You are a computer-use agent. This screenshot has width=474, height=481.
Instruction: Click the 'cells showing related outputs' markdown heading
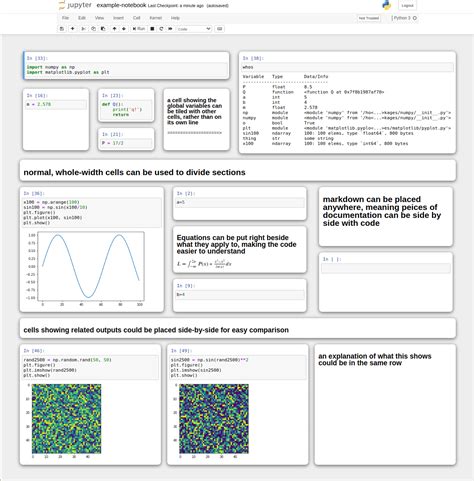(x=156, y=330)
